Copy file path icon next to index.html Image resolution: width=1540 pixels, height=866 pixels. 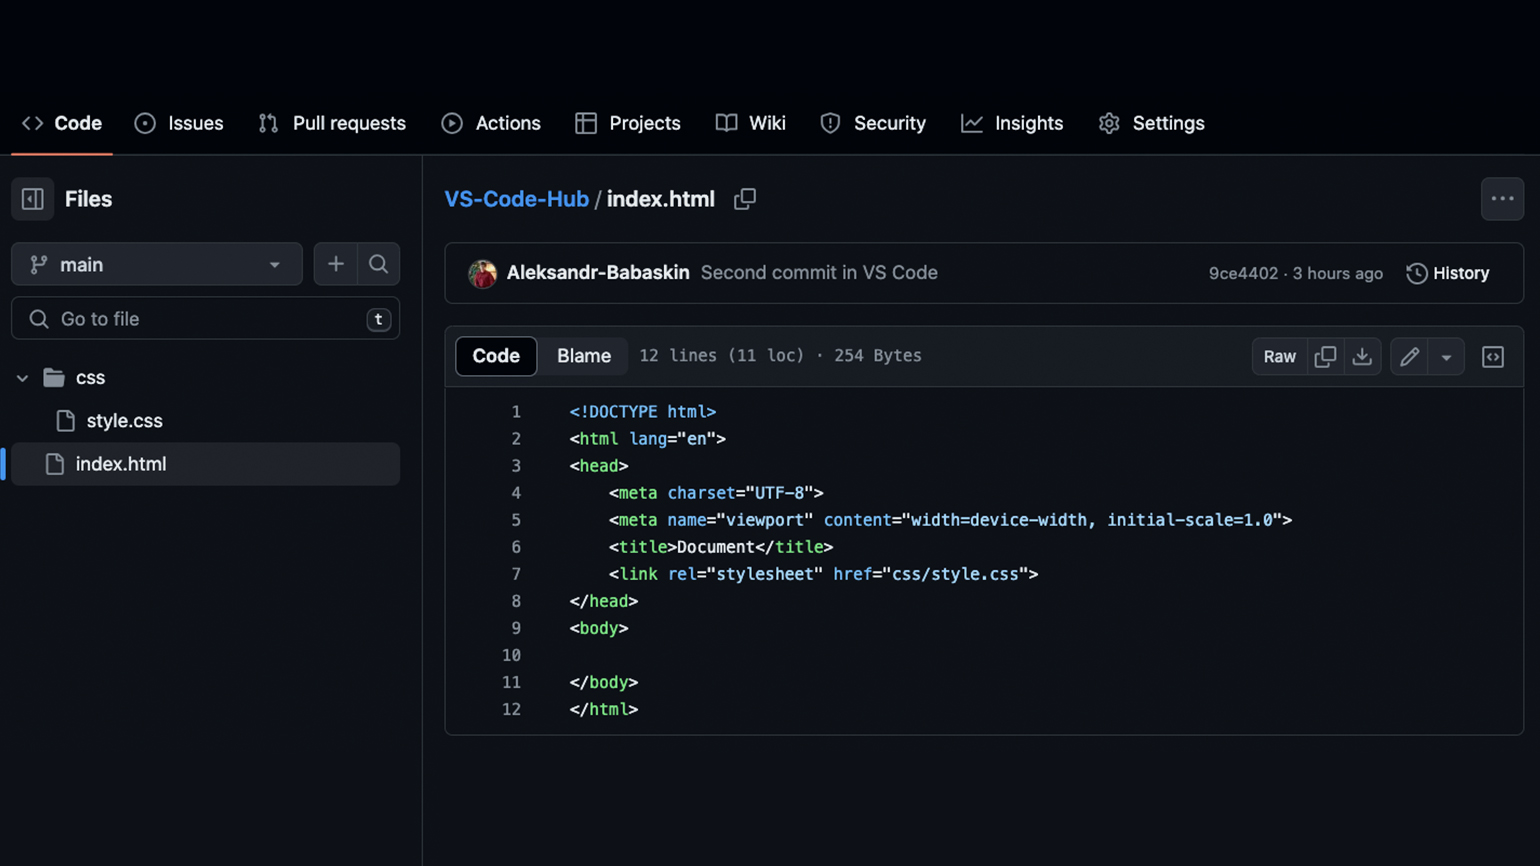pyautogui.click(x=745, y=199)
